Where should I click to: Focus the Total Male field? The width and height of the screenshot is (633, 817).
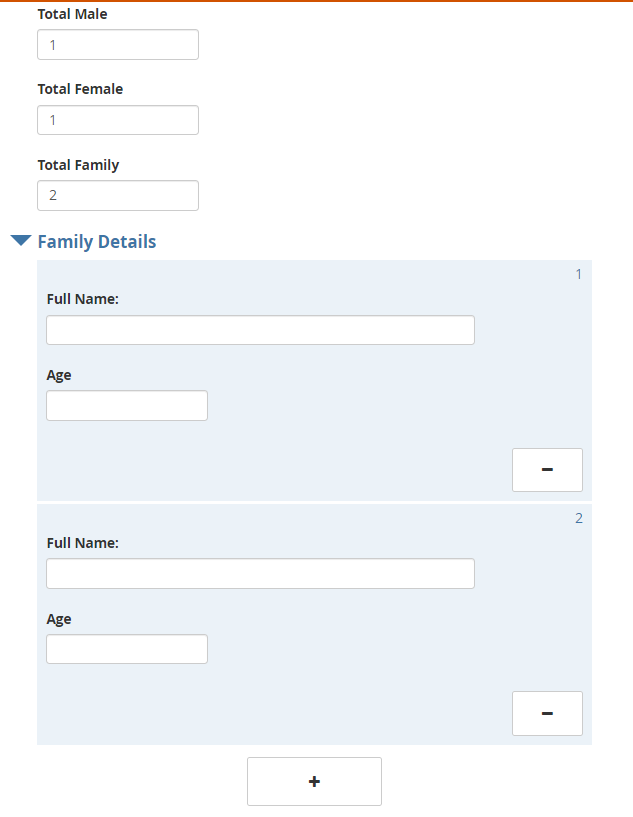118,45
